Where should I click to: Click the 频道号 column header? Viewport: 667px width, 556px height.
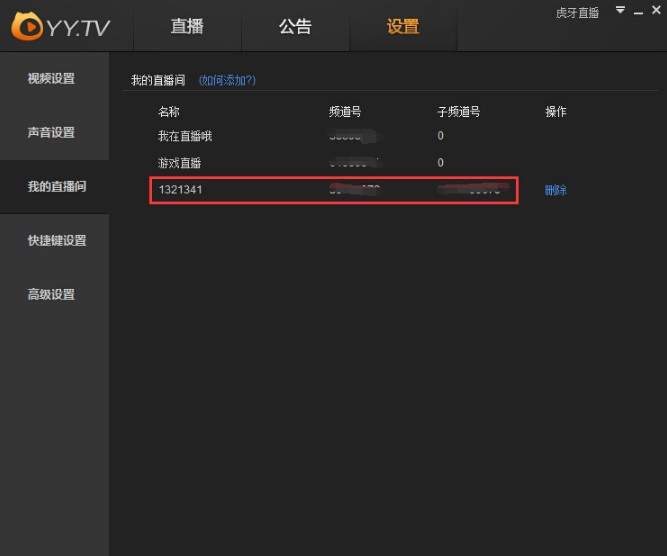pos(345,112)
